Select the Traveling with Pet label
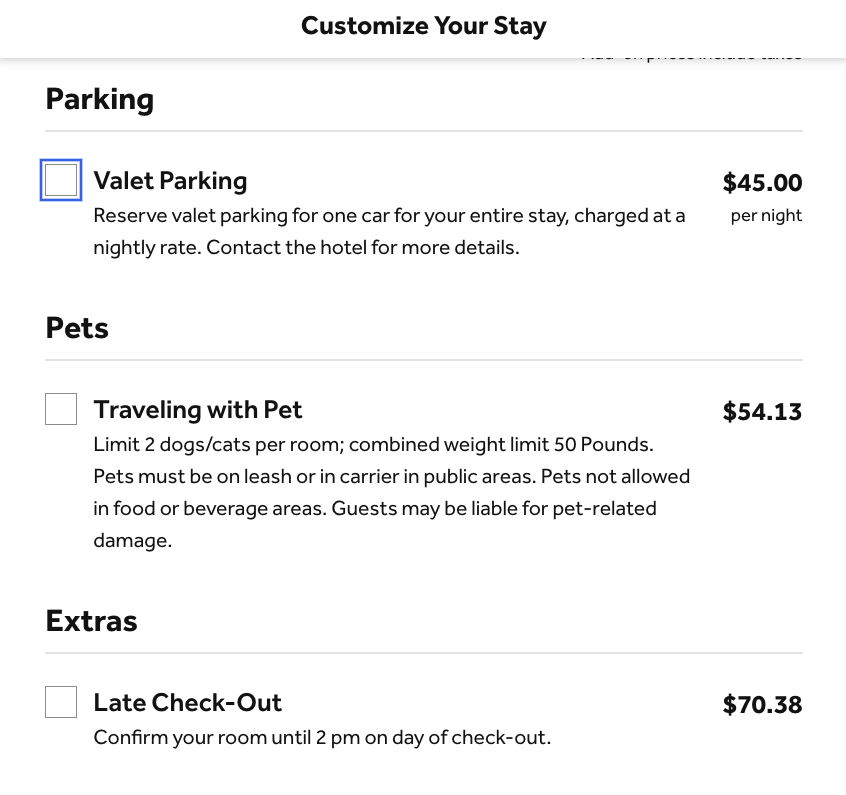 197,409
